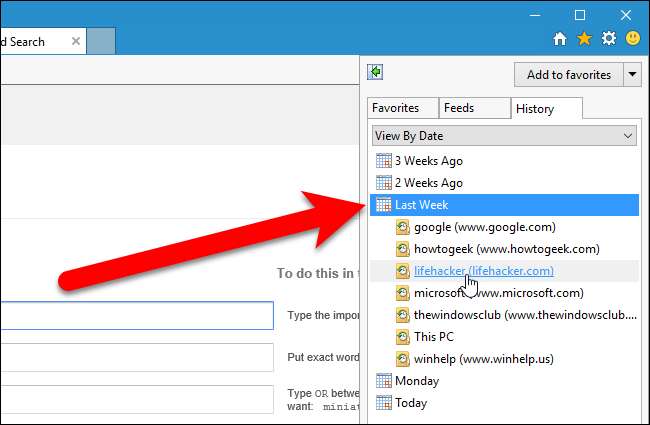Focus the exact word input field
Screen dimensions: 650x425
tap(137, 357)
